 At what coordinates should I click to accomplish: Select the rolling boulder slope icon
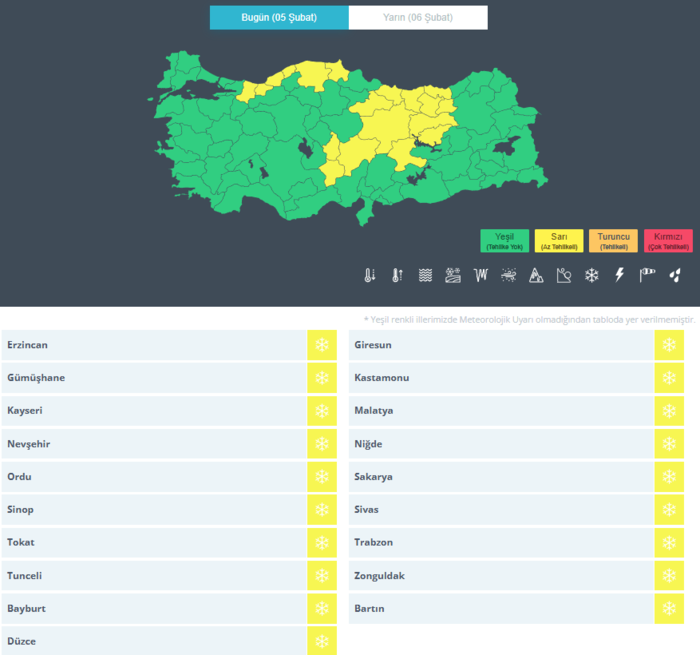click(x=564, y=275)
